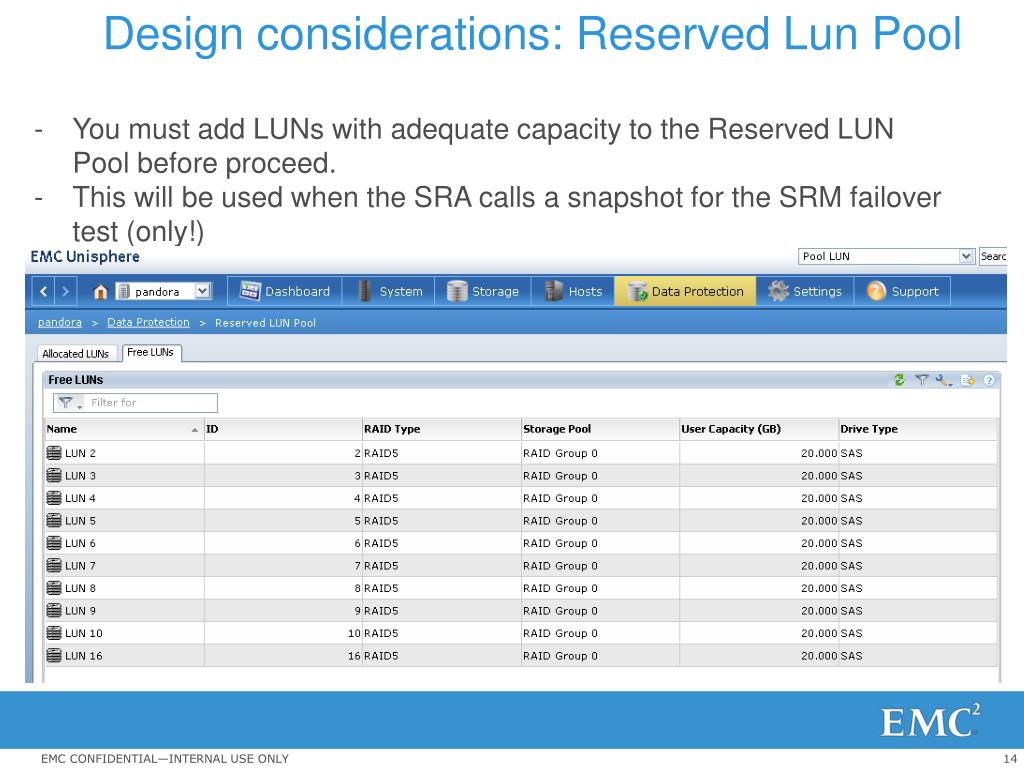Click the LUN 6 disk icon
The width and height of the screenshot is (1024, 768).
pos(54,543)
